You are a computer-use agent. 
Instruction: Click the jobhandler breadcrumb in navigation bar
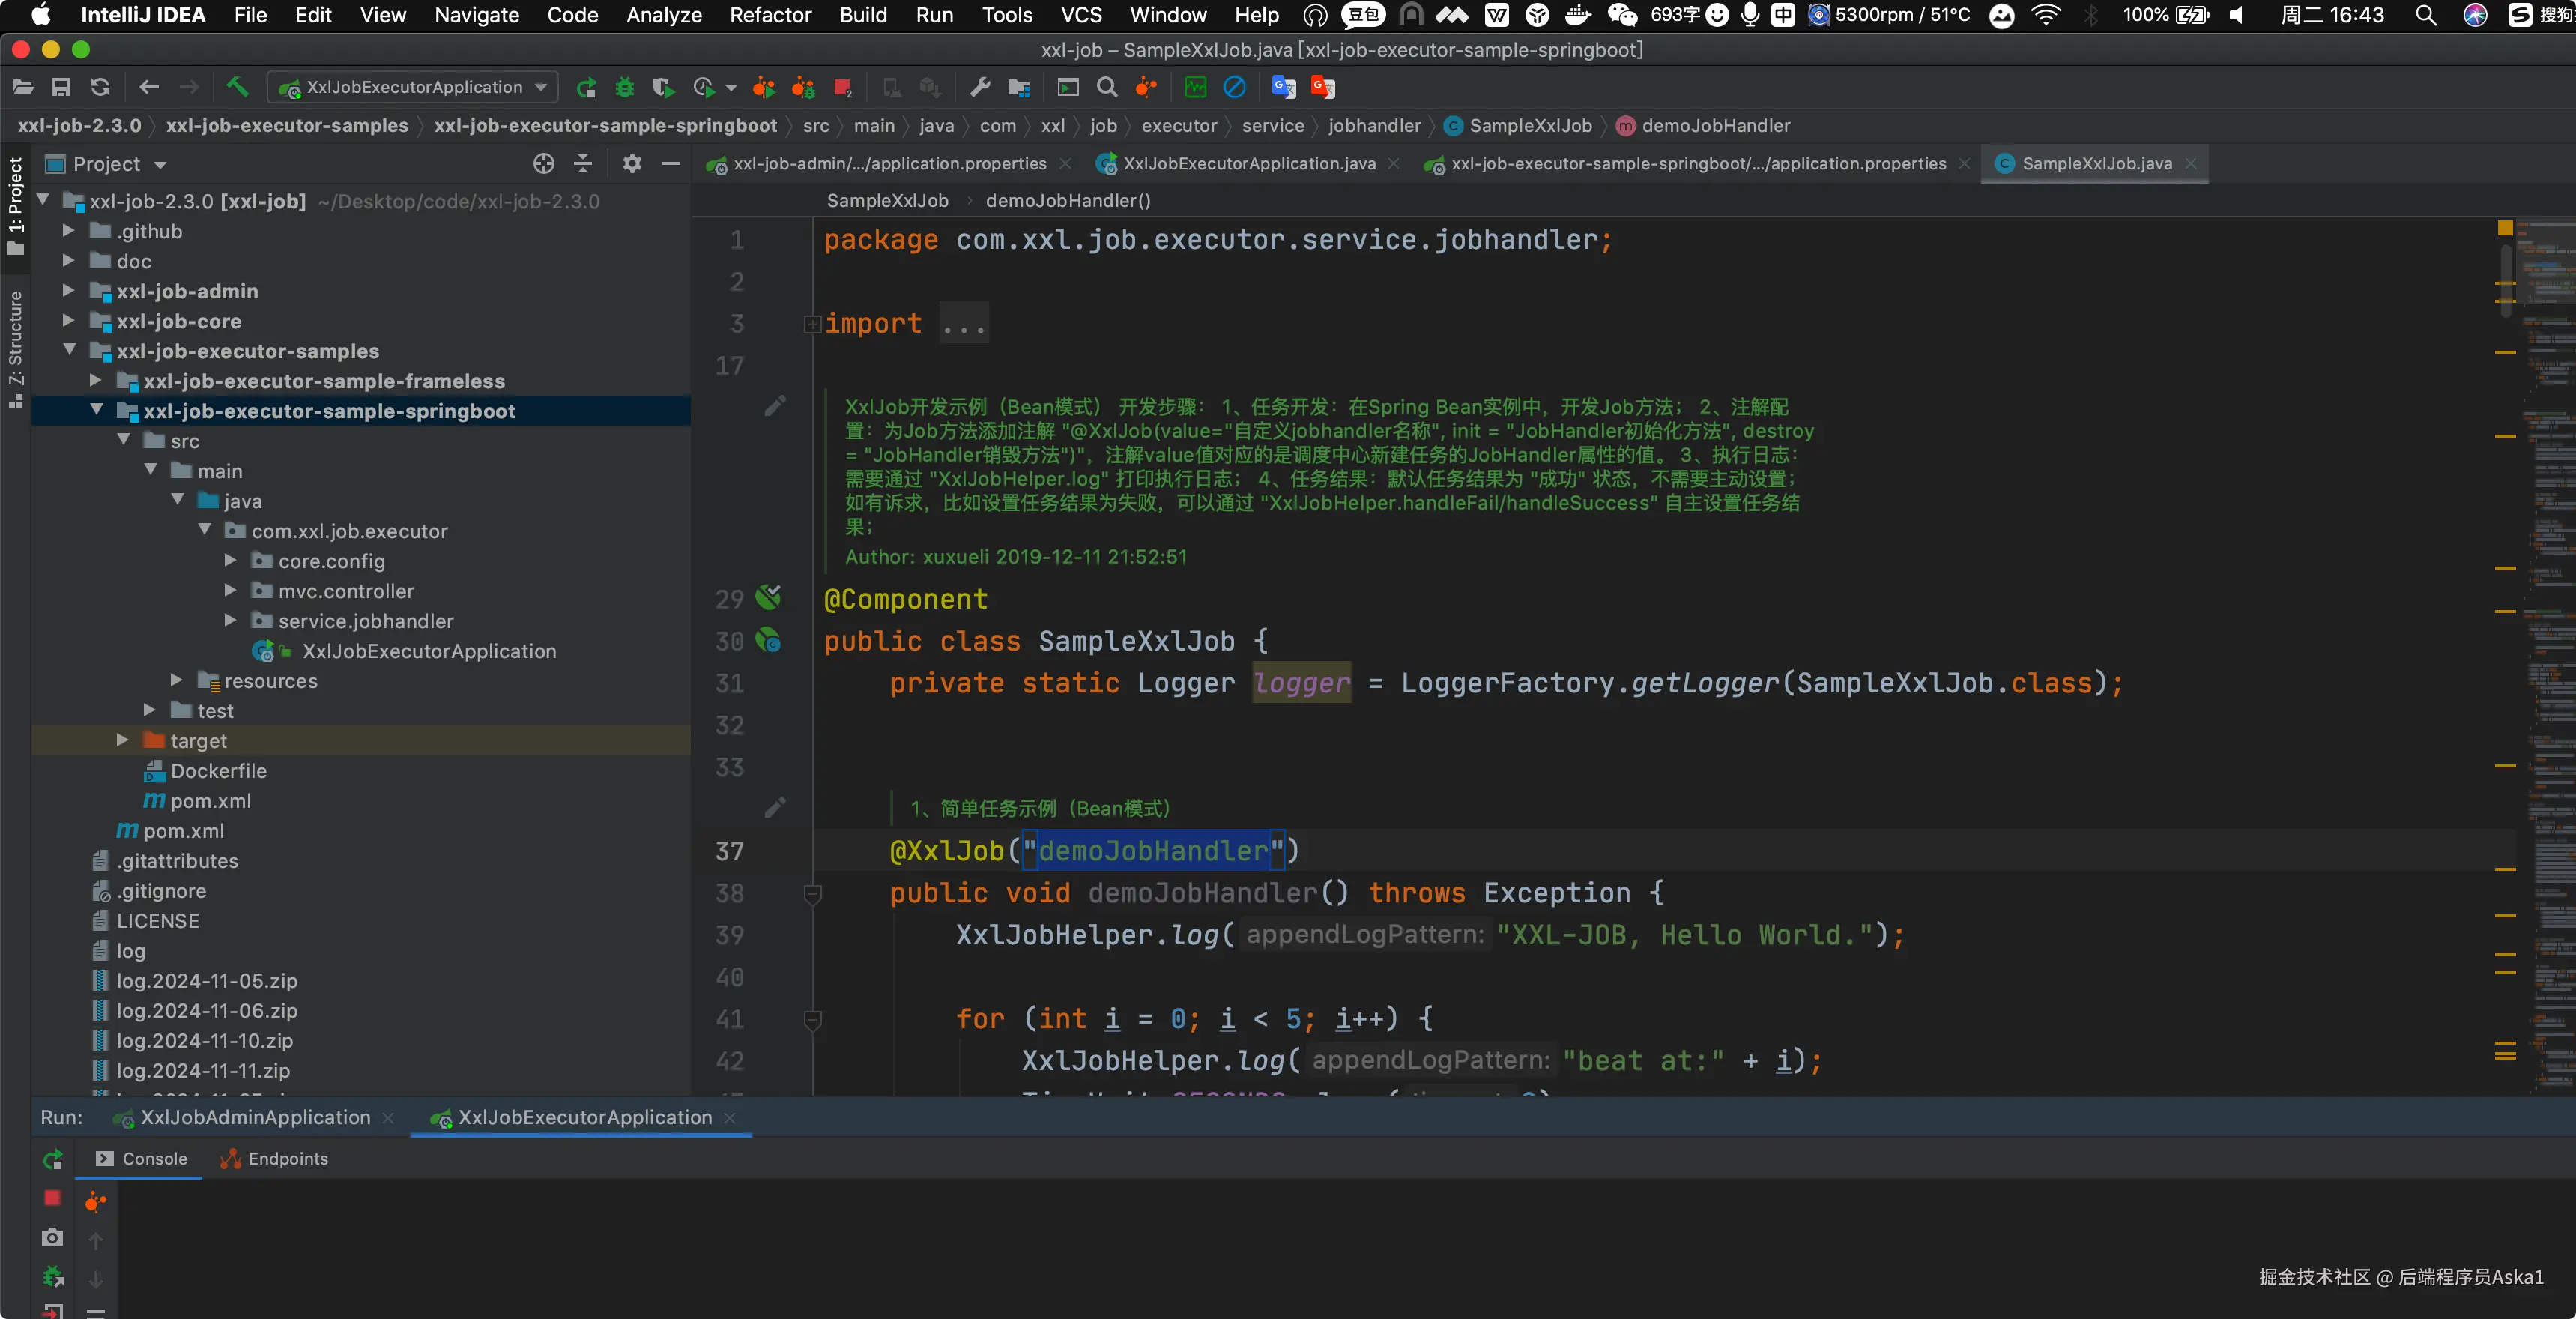(x=1374, y=126)
